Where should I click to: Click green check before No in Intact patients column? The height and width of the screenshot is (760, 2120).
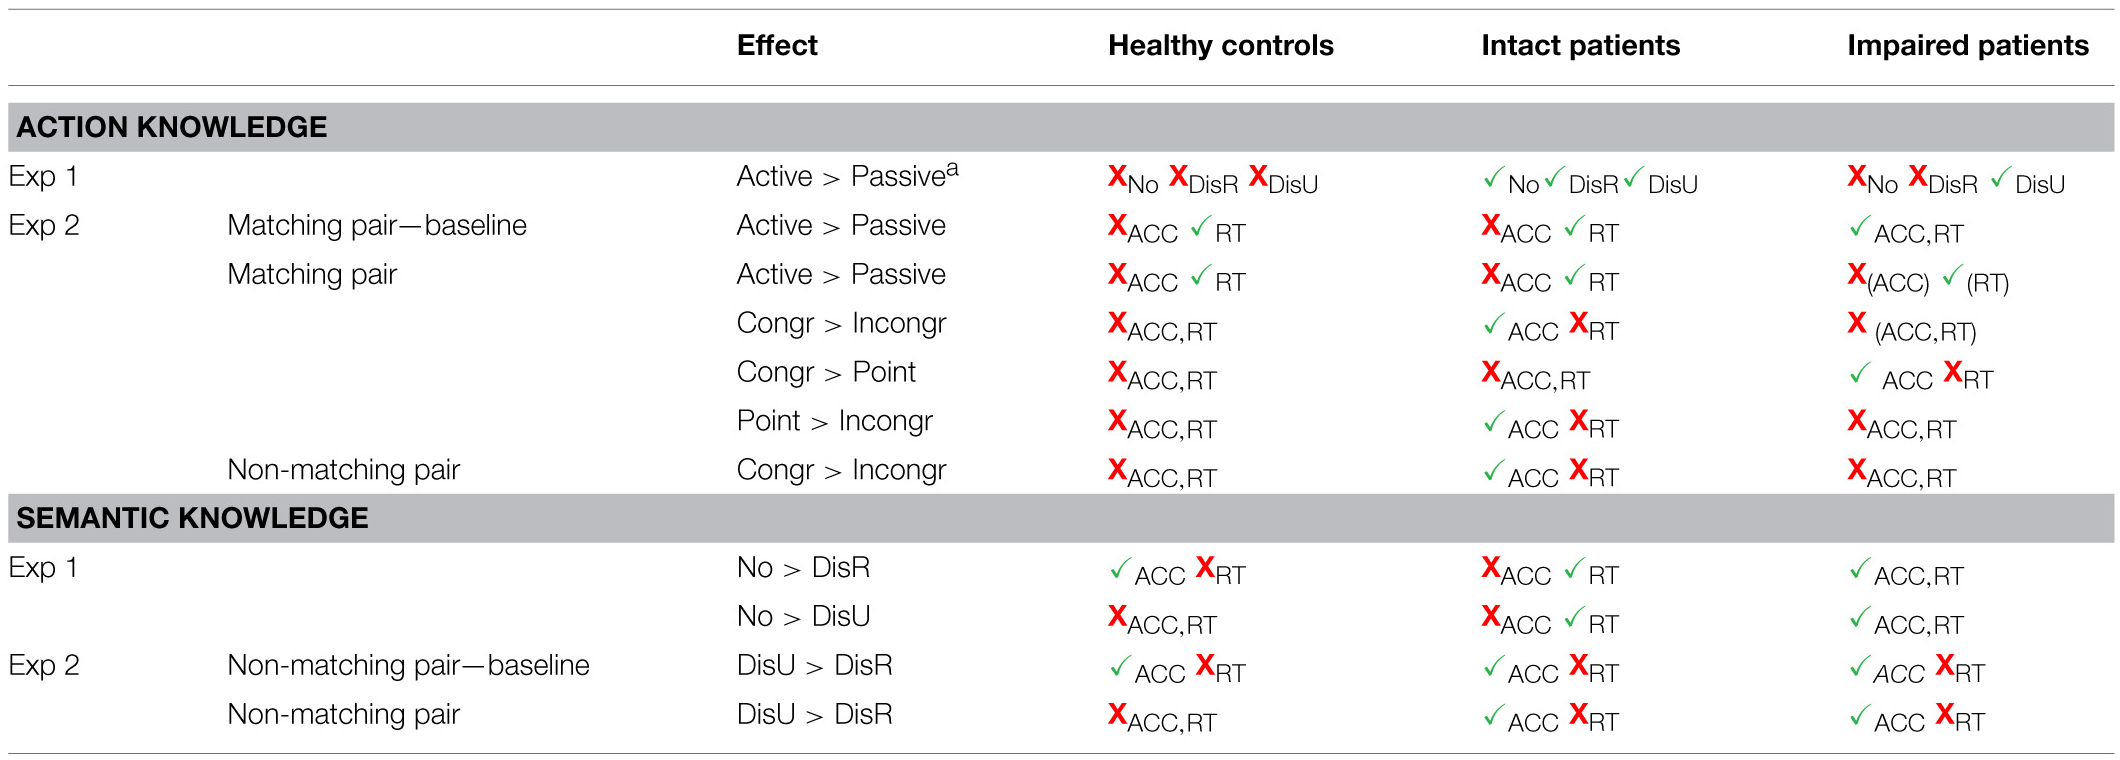1493,178
